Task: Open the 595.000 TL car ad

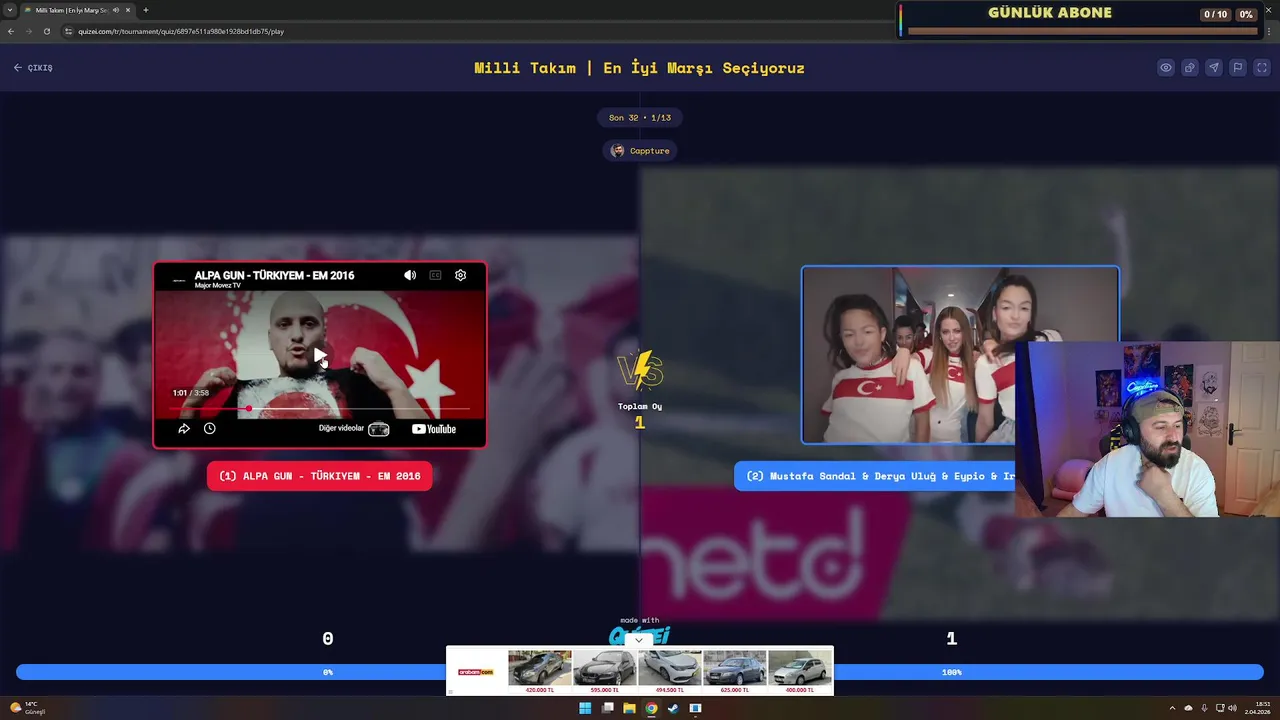Action: (x=604, y=672)
